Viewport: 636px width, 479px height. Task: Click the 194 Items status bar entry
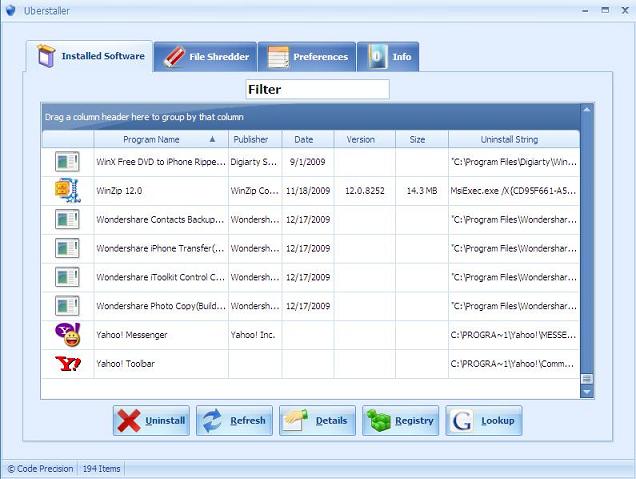point(101,468)
